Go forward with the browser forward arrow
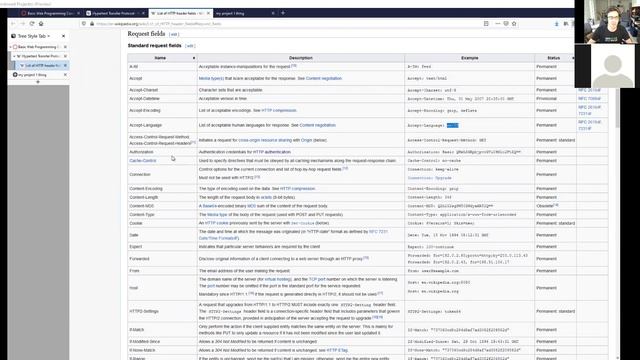 pyautogui.click(x=22, y=24)
